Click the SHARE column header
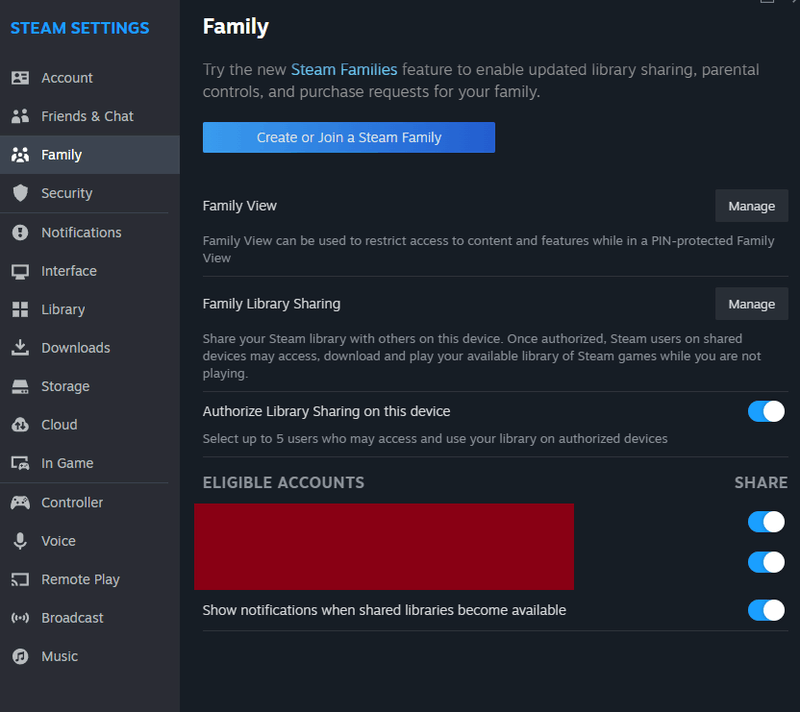The height and width of the screenshot is (712, 800). [761, 482]
